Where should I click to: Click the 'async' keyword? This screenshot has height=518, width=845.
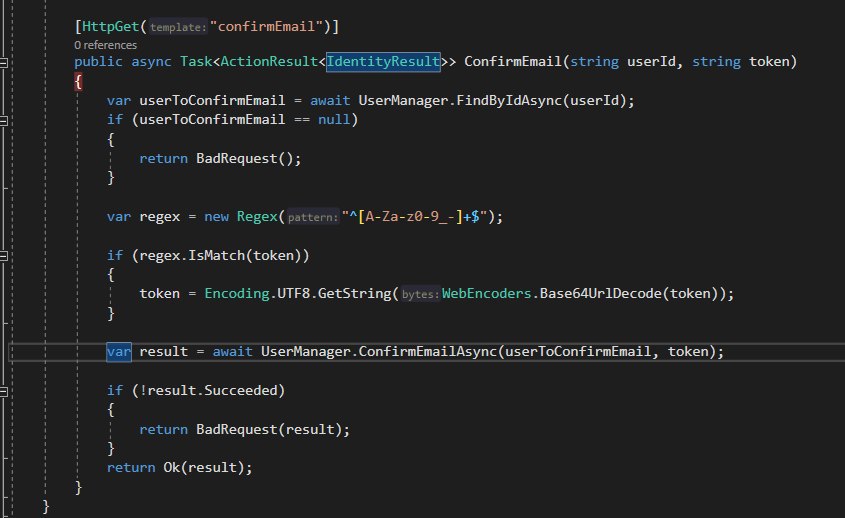pyautogui.click(x=151, y=61)
